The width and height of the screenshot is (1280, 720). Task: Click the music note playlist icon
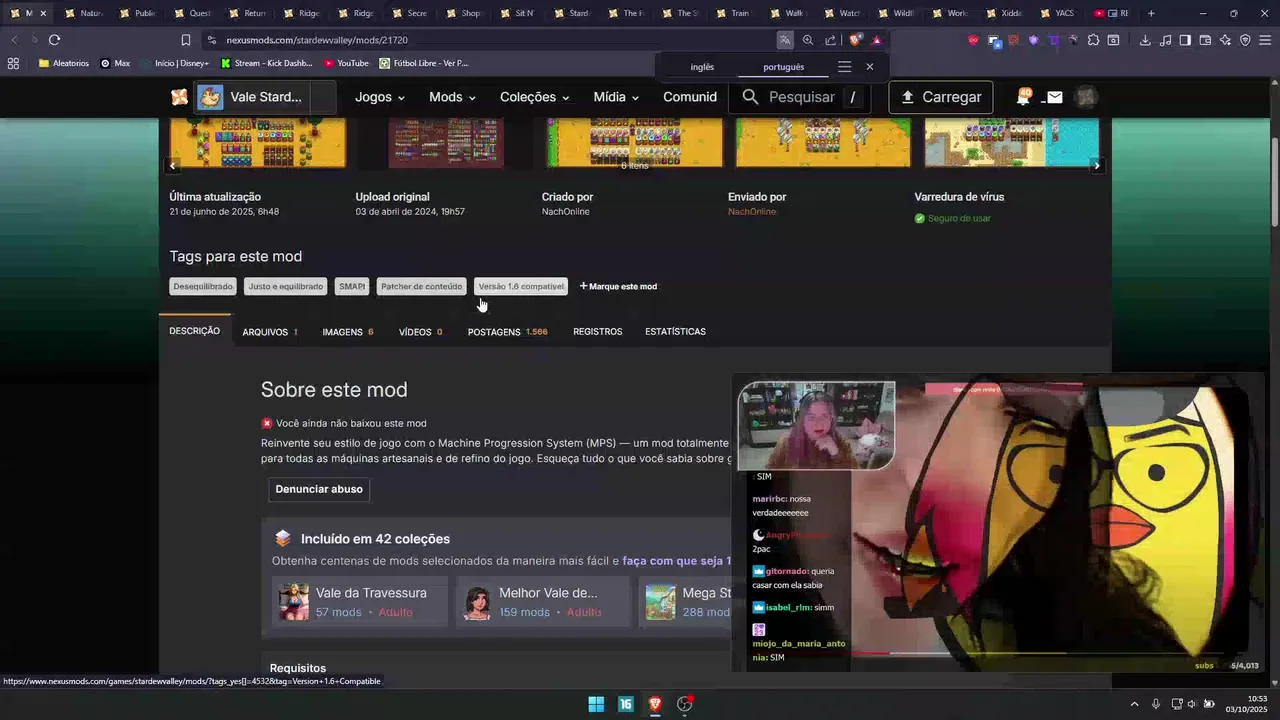(x=1165, y=40)
